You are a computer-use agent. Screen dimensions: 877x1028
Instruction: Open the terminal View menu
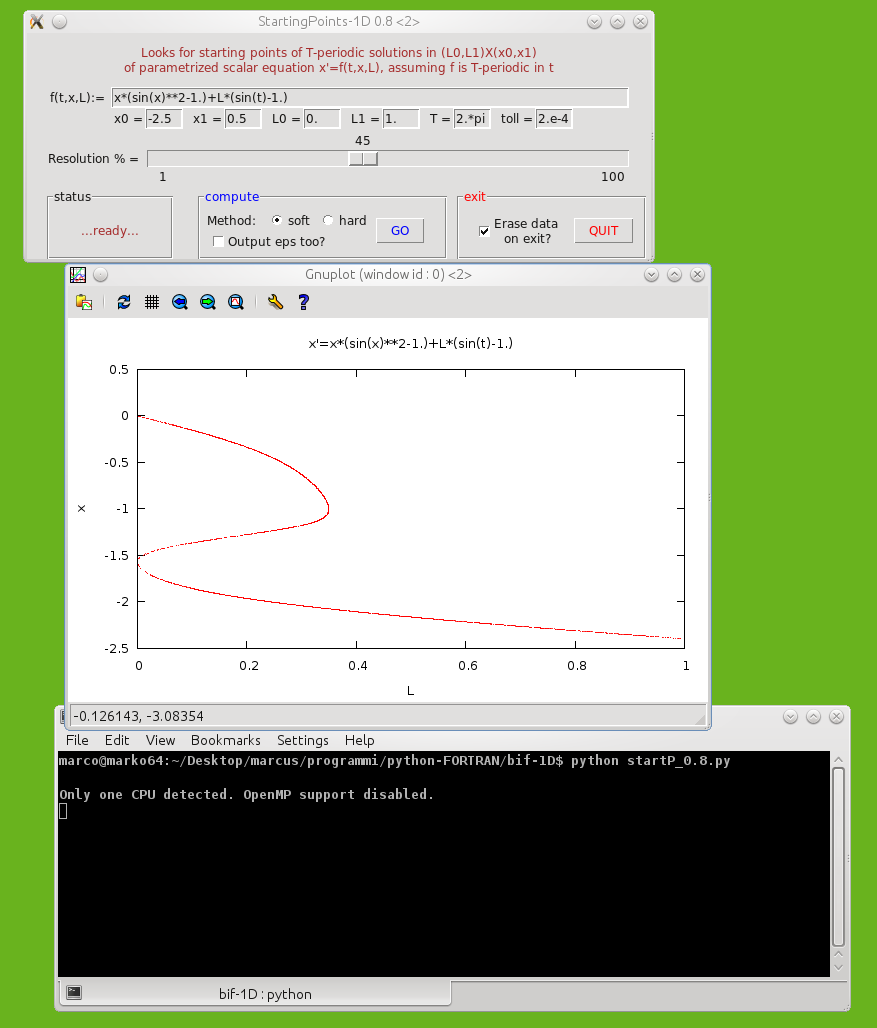pos(161,740)
